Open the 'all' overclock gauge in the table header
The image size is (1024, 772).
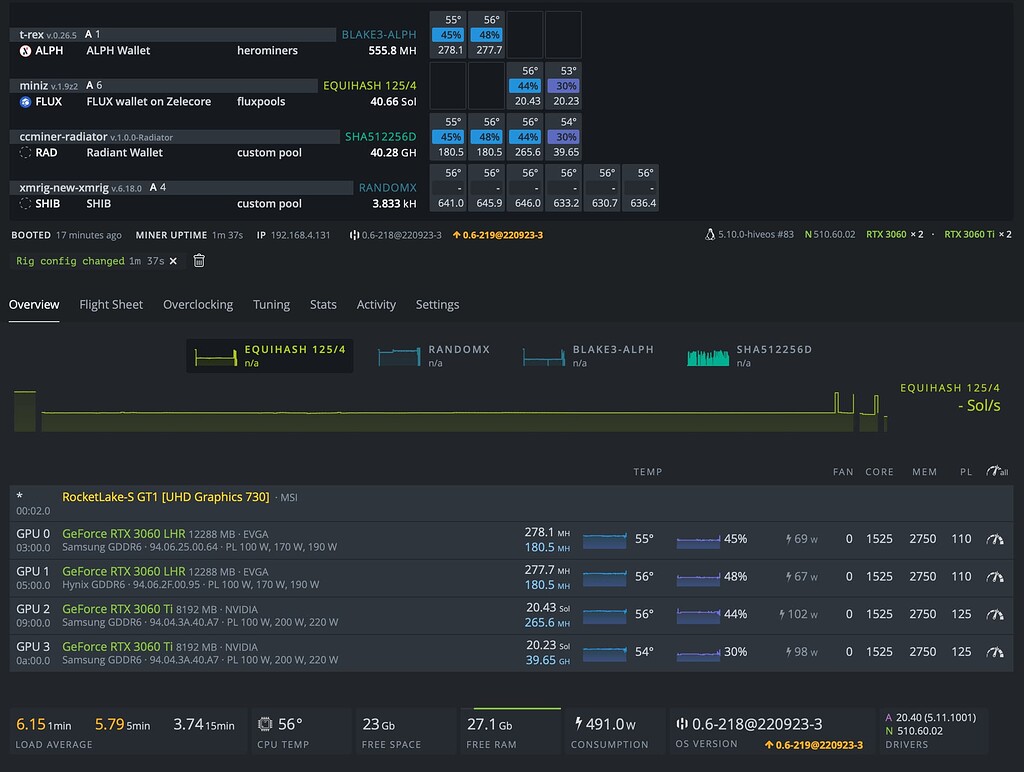(997, 471)
